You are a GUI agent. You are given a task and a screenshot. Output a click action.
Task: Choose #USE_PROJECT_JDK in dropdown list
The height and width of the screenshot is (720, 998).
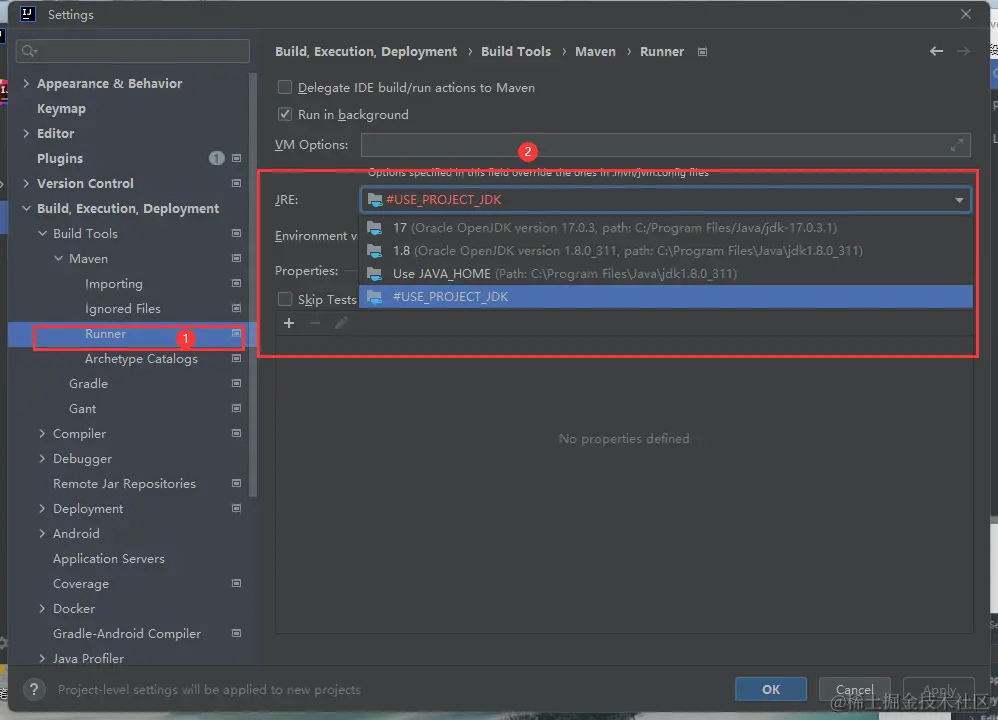pyautogui.click(x=666, y=297)
